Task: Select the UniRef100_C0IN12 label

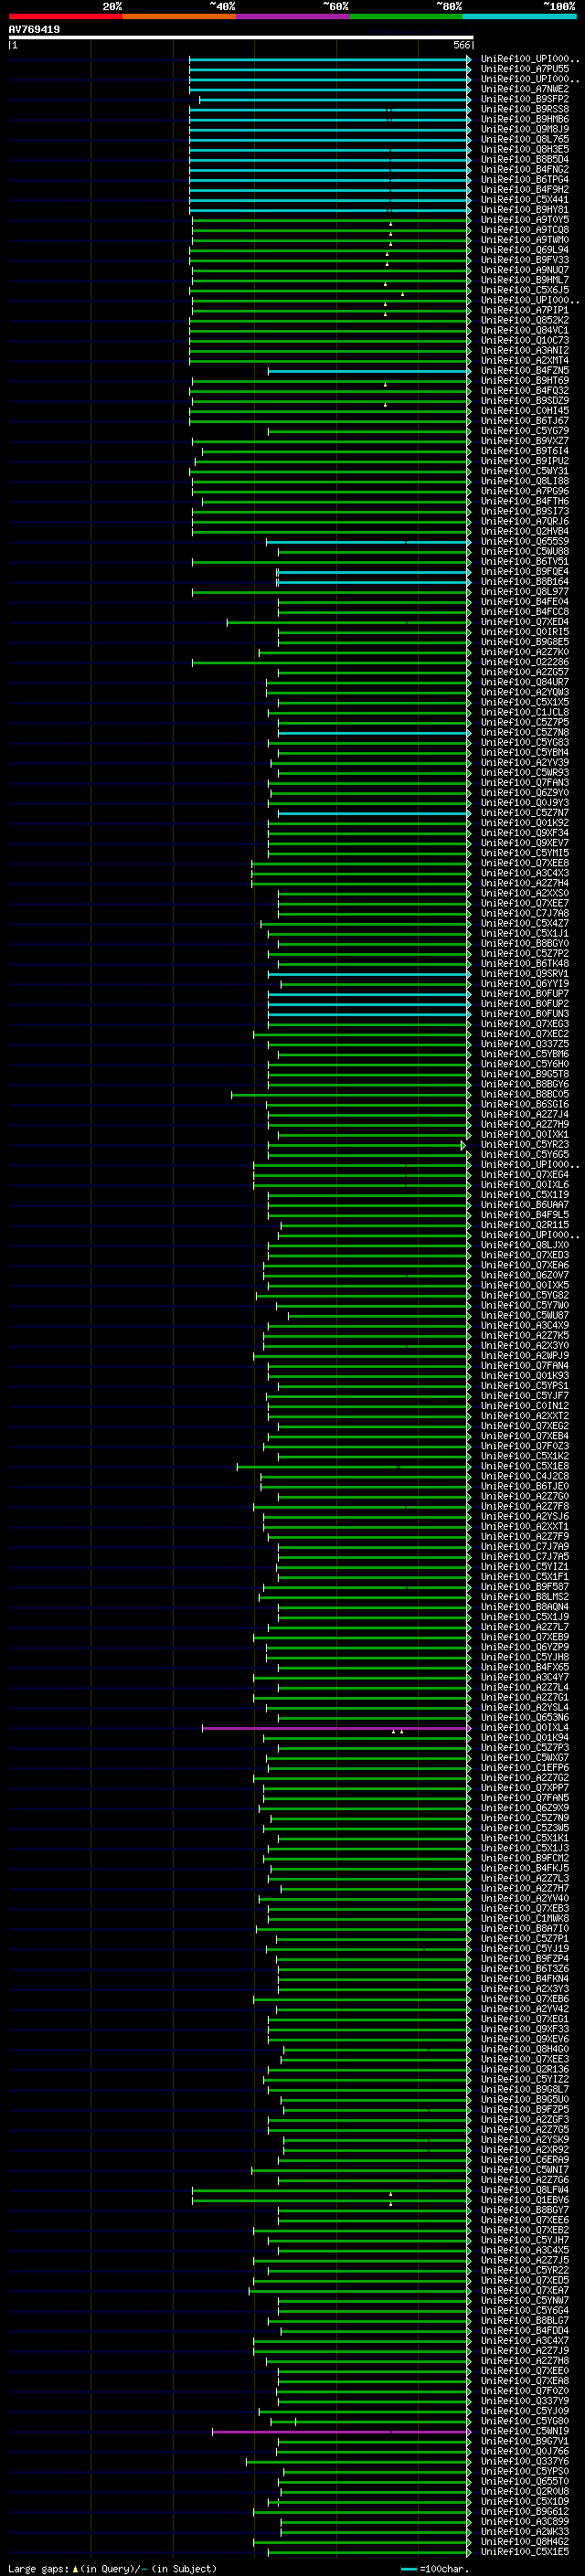Action: pyautogui.click(x=525, y=1406)
